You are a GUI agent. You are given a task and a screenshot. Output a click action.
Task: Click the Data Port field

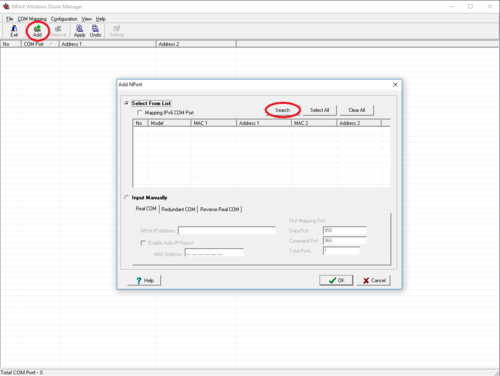pos(345,230)
